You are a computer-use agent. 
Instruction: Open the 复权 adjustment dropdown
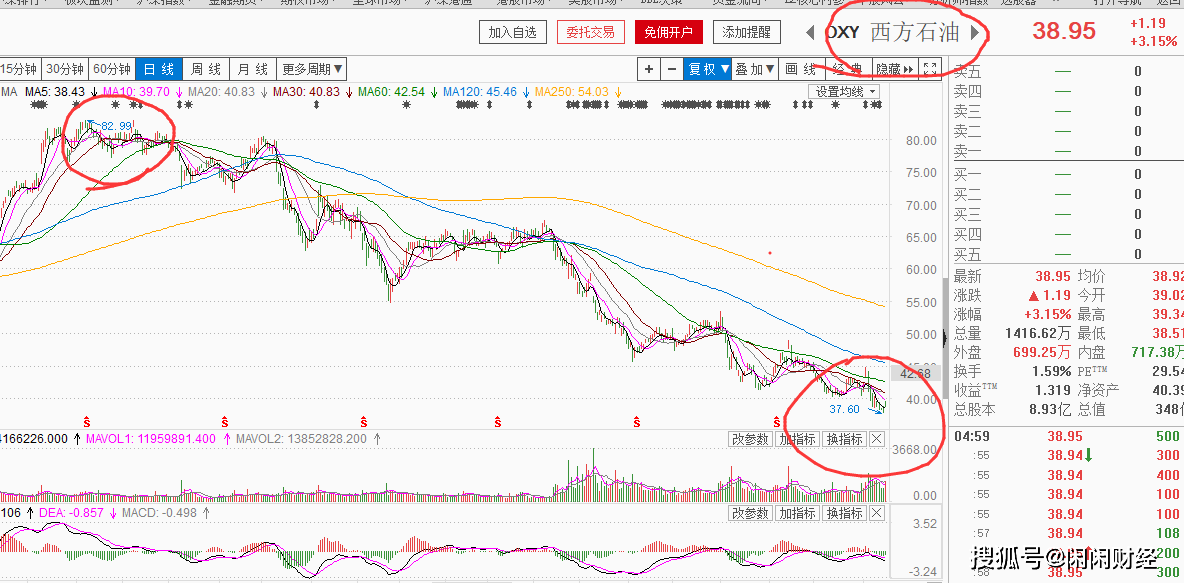tap(708, 69)
